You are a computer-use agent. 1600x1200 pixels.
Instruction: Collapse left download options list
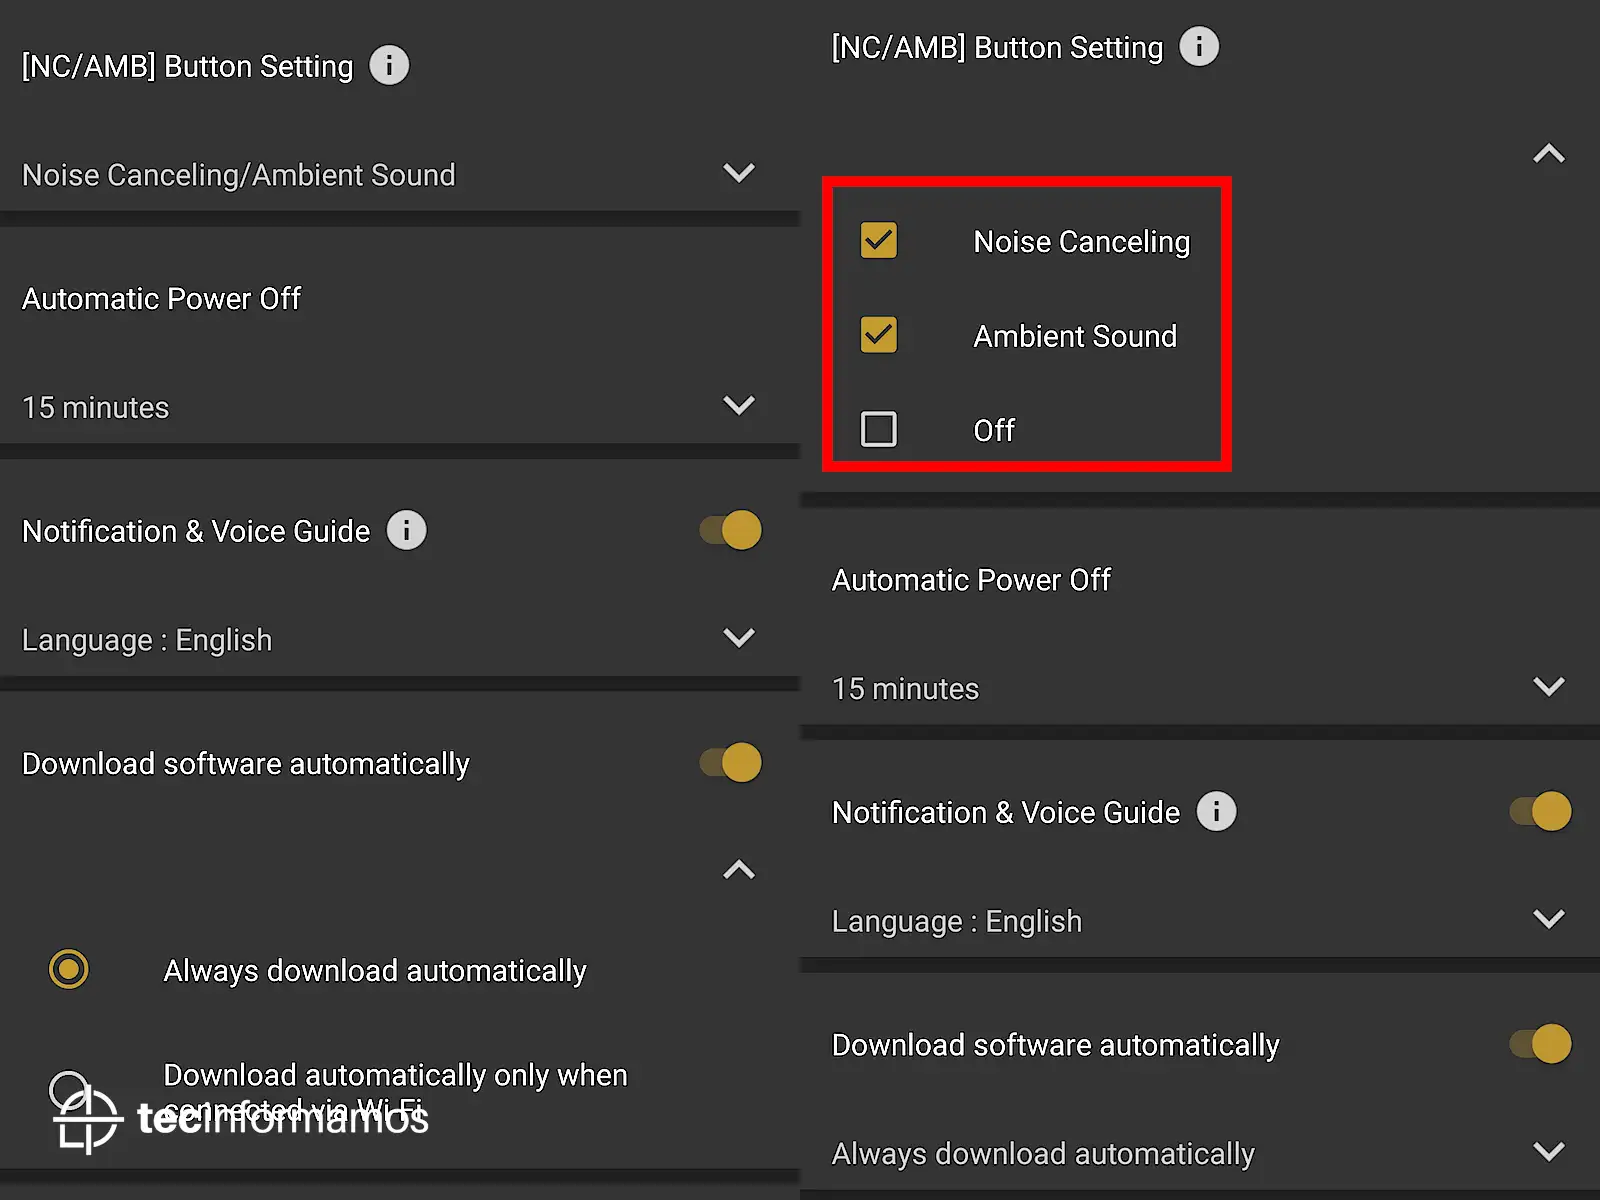pos(739,870)
